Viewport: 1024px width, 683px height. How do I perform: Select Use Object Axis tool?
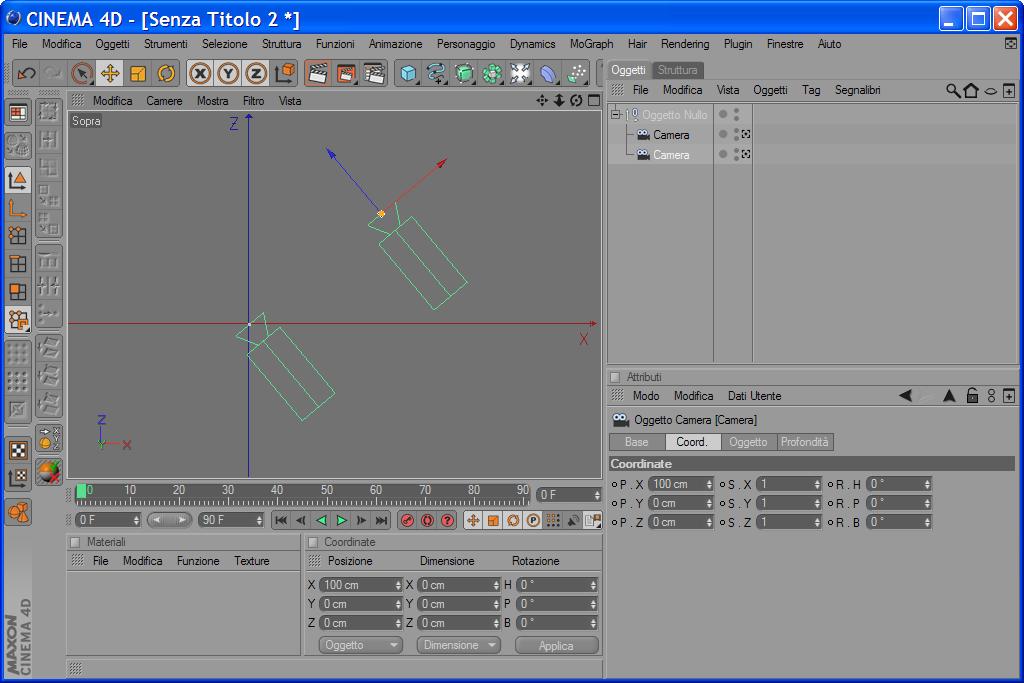point(18,208)
